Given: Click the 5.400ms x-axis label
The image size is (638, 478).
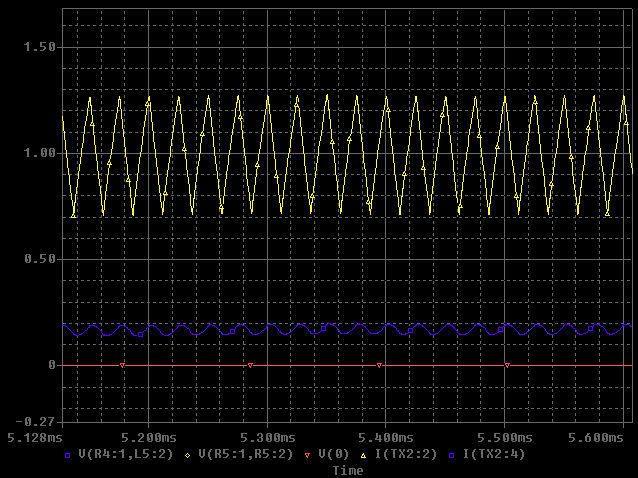Looking at the screenshot, I should pyautogui.click(x=386, y=438).
